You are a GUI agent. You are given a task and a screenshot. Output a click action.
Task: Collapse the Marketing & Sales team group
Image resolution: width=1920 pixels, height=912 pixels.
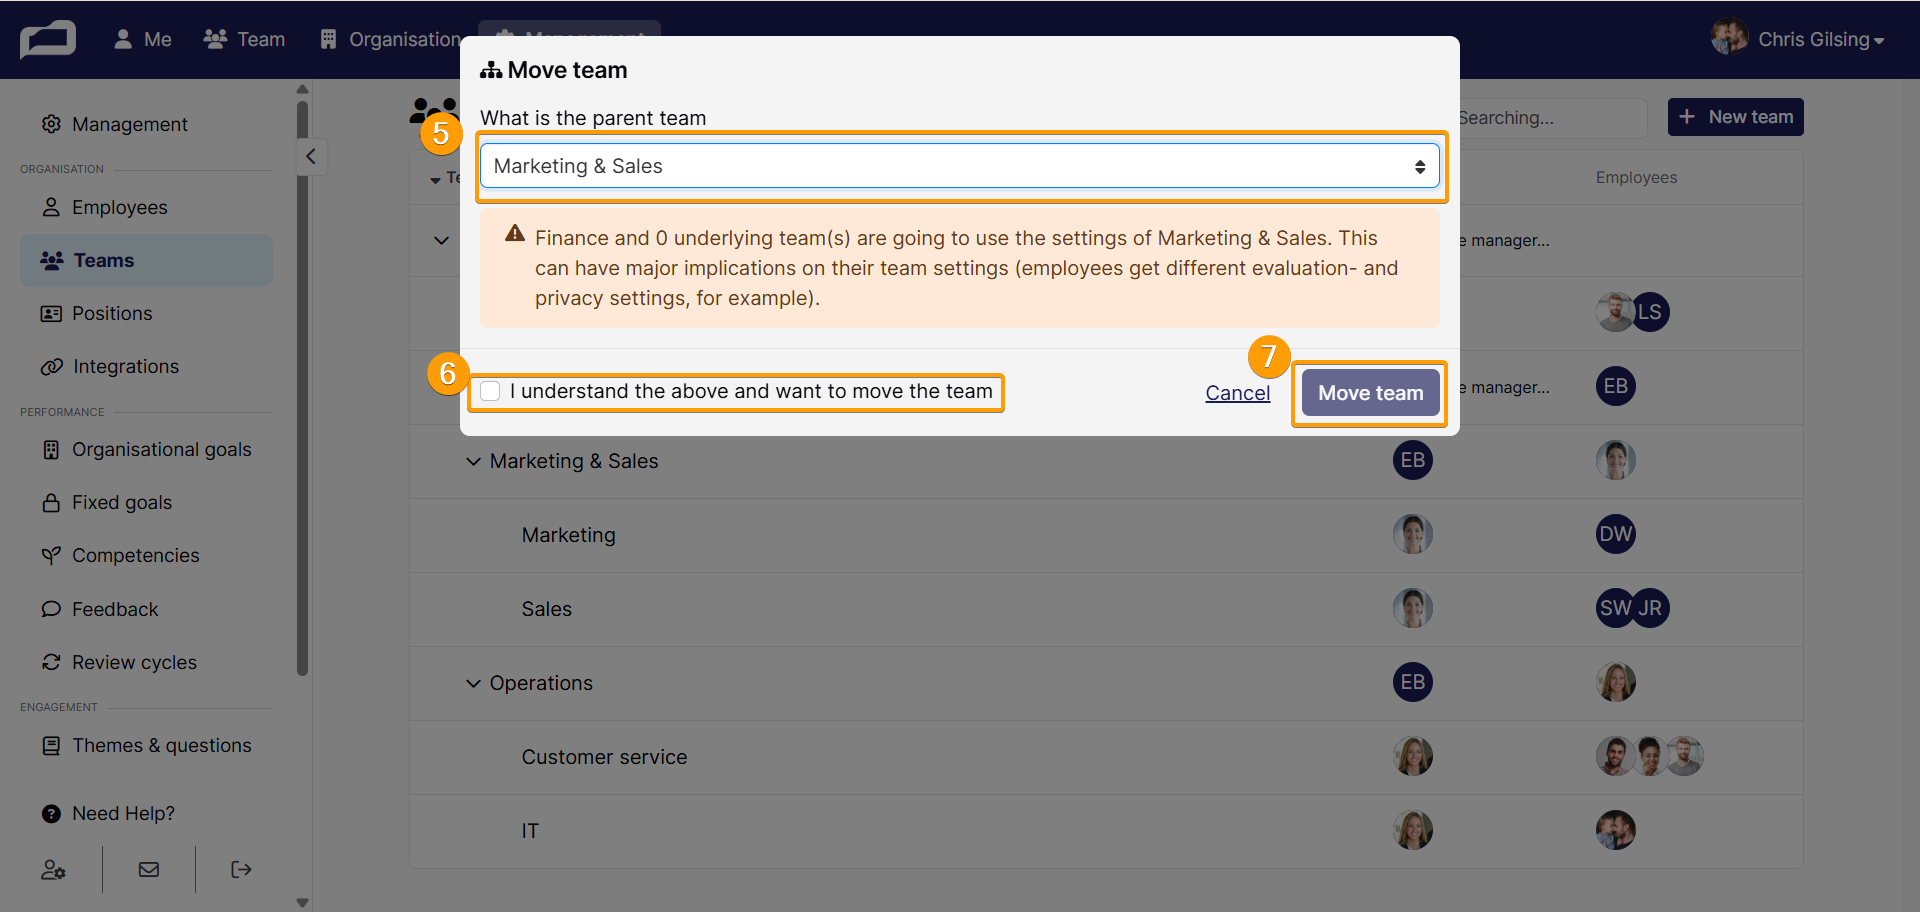coord(473,461)
